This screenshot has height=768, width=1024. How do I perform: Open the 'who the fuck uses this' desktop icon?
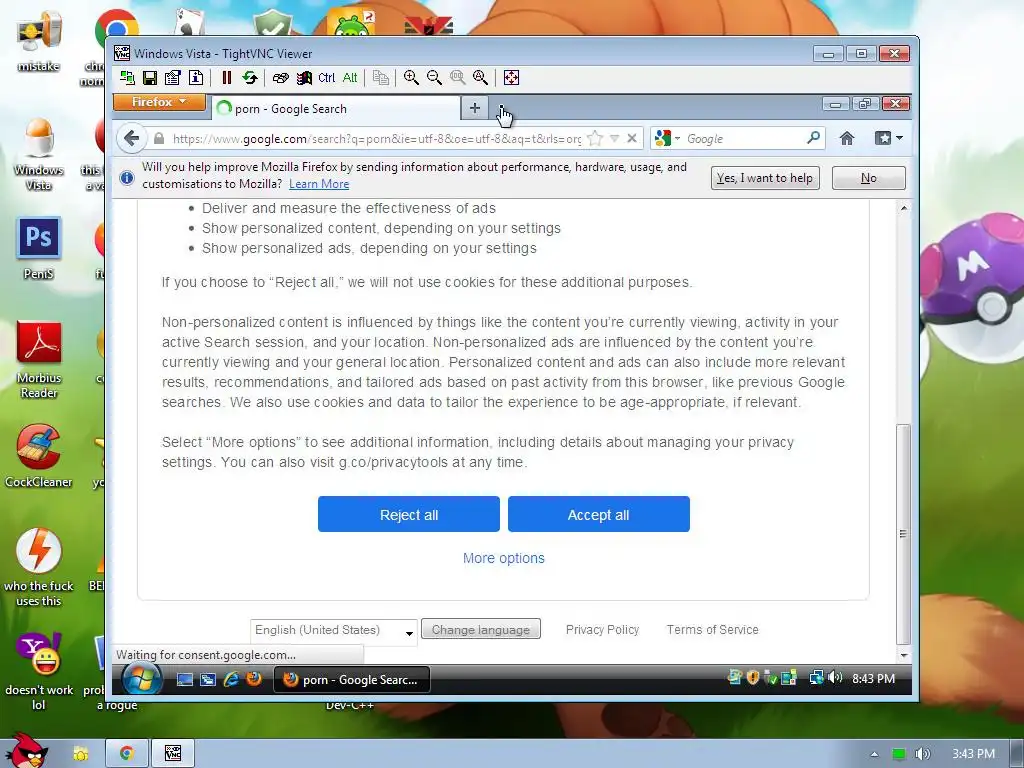point(39,567)
